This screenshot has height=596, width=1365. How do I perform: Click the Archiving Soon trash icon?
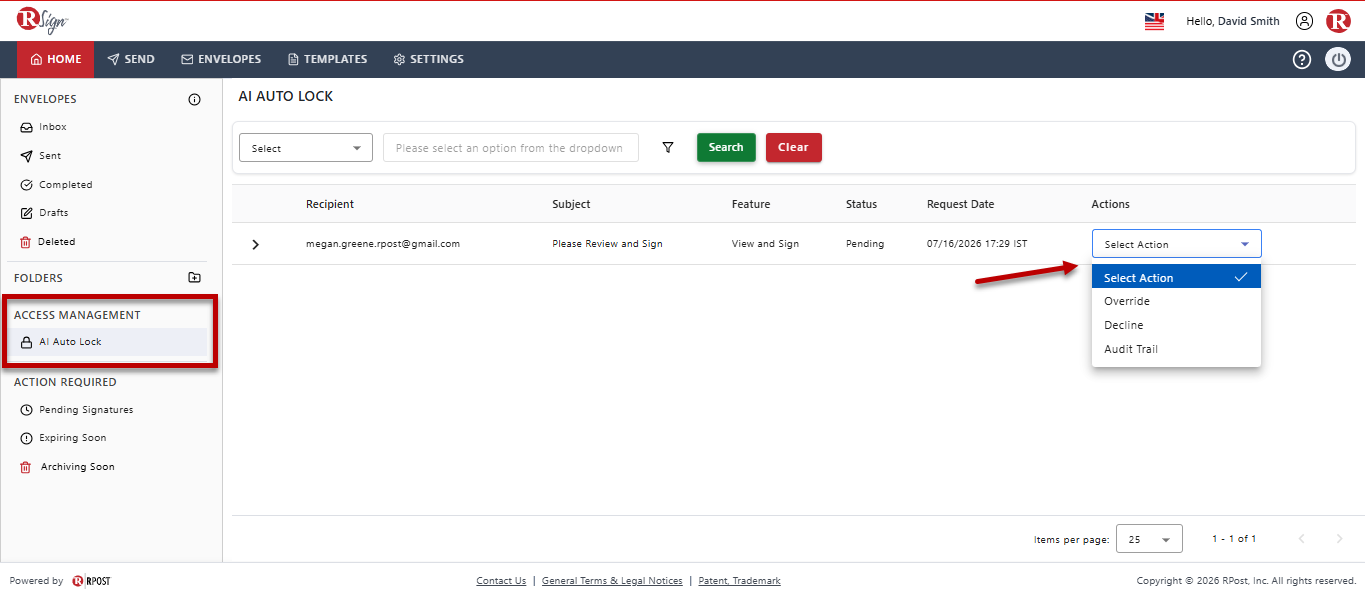click(26, 467)
